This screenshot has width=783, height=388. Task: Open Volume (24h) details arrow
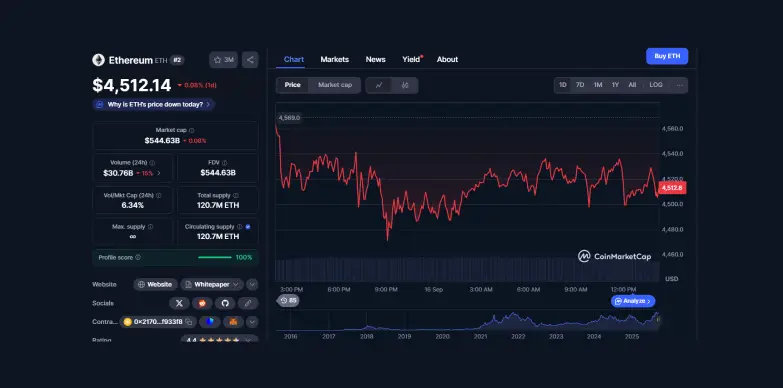click(x=159, y=173)
